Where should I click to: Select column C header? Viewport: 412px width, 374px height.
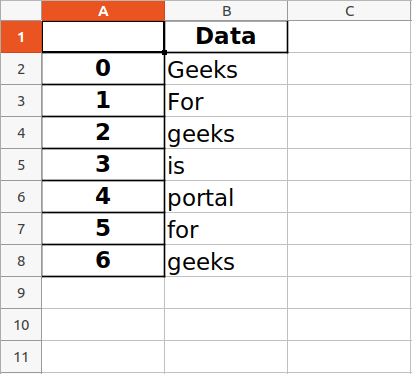349,11
